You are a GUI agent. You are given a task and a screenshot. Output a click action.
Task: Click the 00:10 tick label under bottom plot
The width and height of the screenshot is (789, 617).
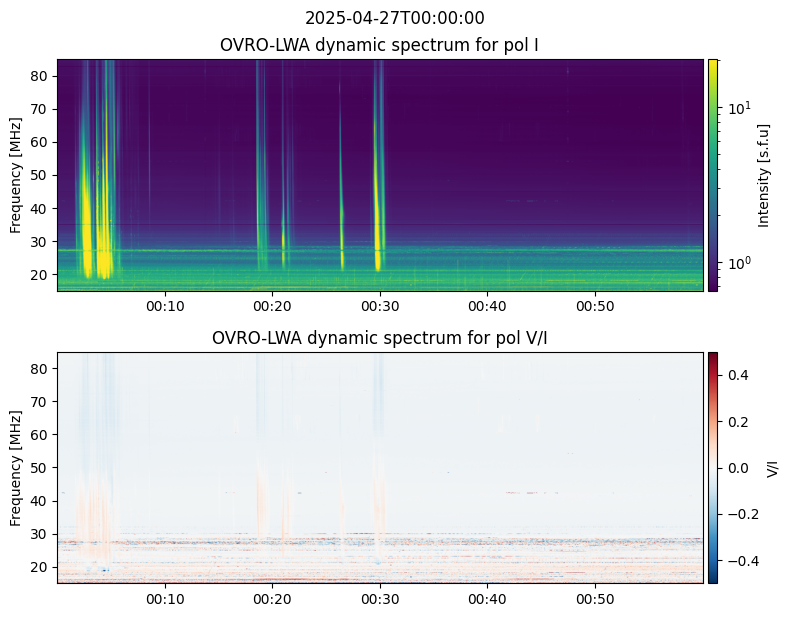165,599
